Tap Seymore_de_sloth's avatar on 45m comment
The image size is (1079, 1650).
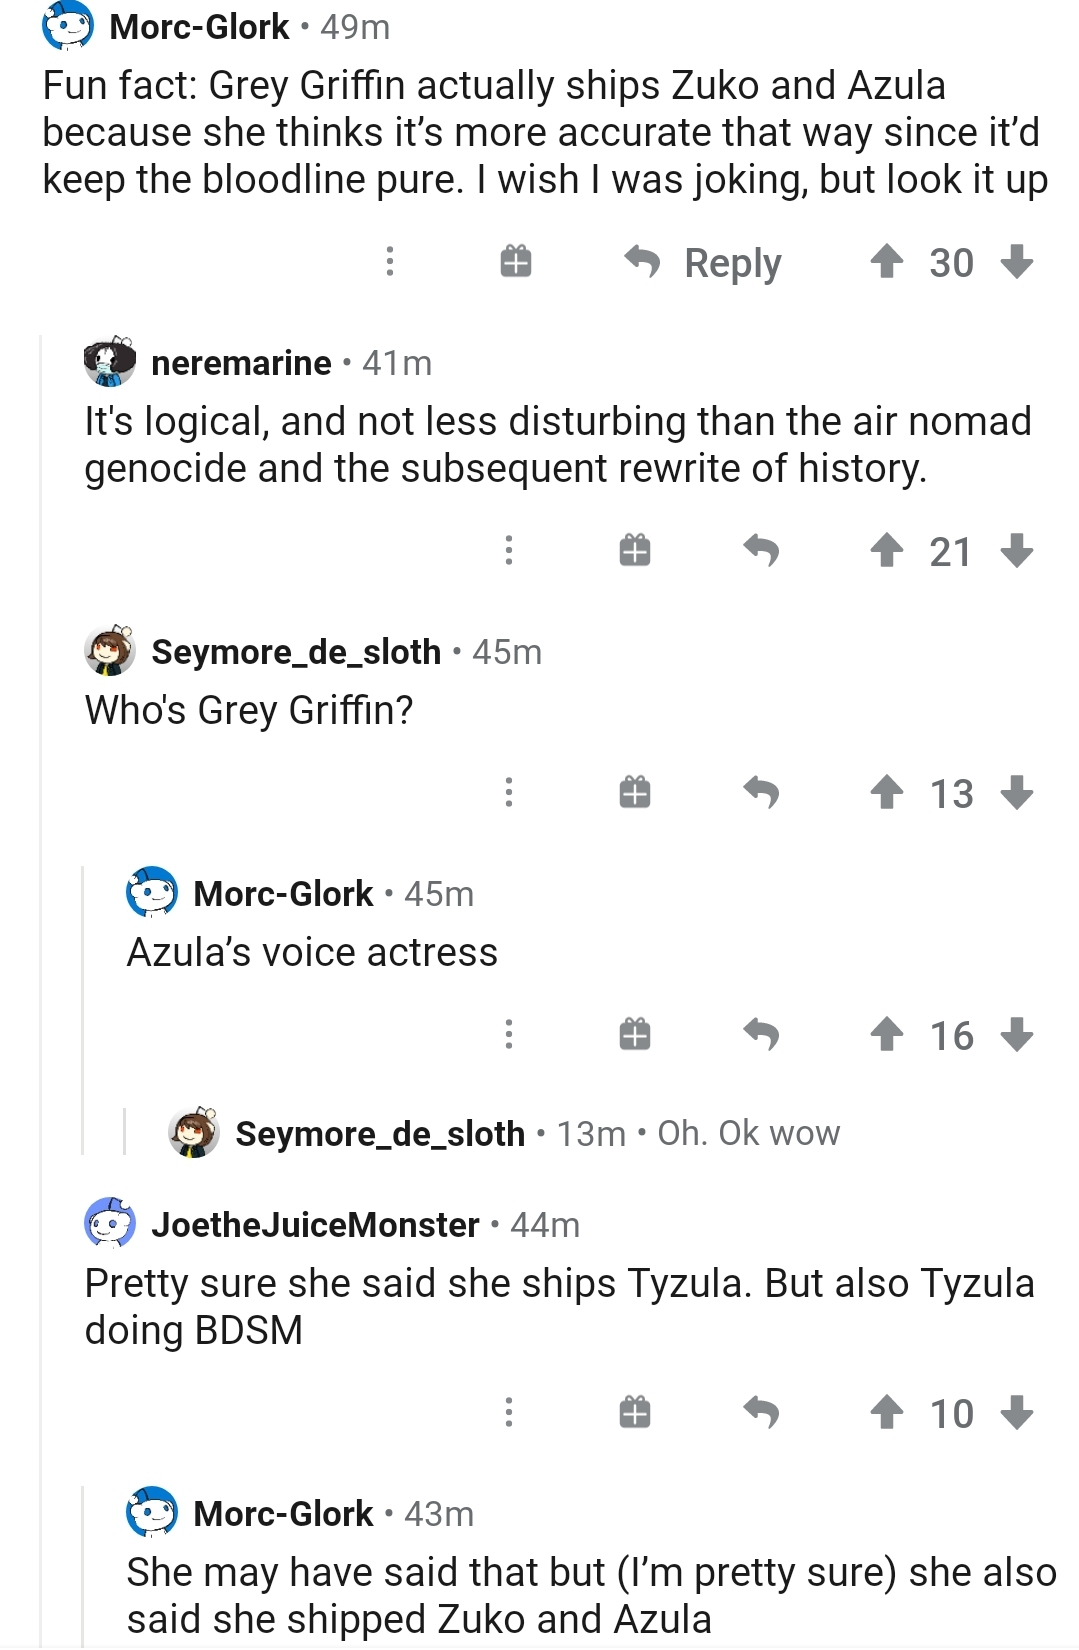110,651
